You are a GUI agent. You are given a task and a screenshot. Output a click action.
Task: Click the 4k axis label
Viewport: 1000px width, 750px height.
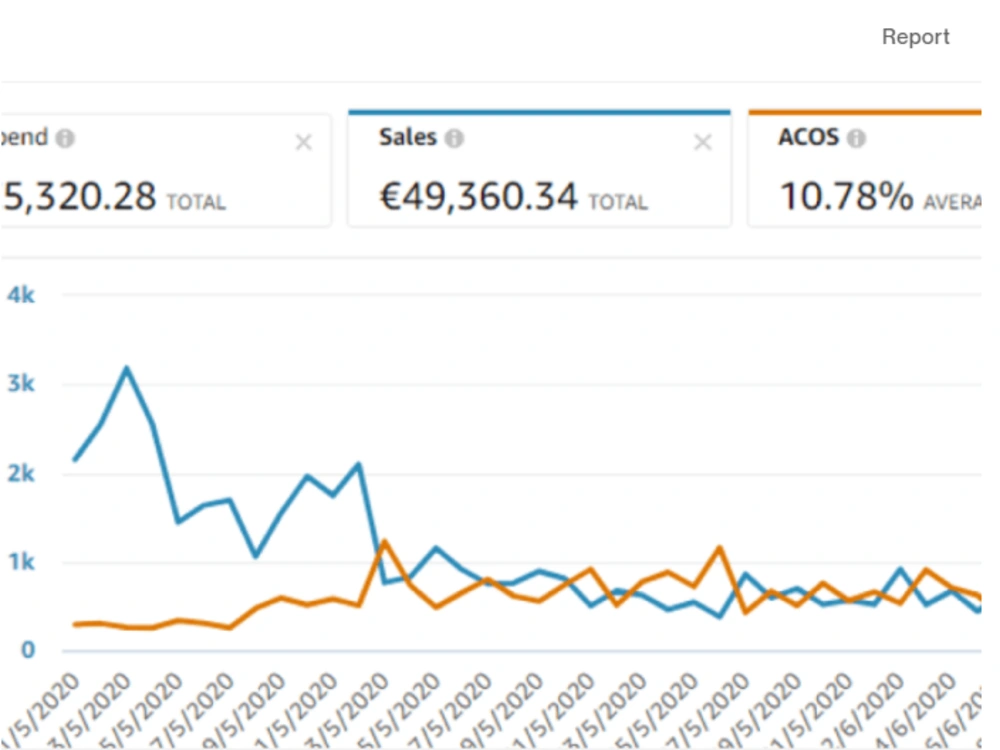click(x=21, y=295)
